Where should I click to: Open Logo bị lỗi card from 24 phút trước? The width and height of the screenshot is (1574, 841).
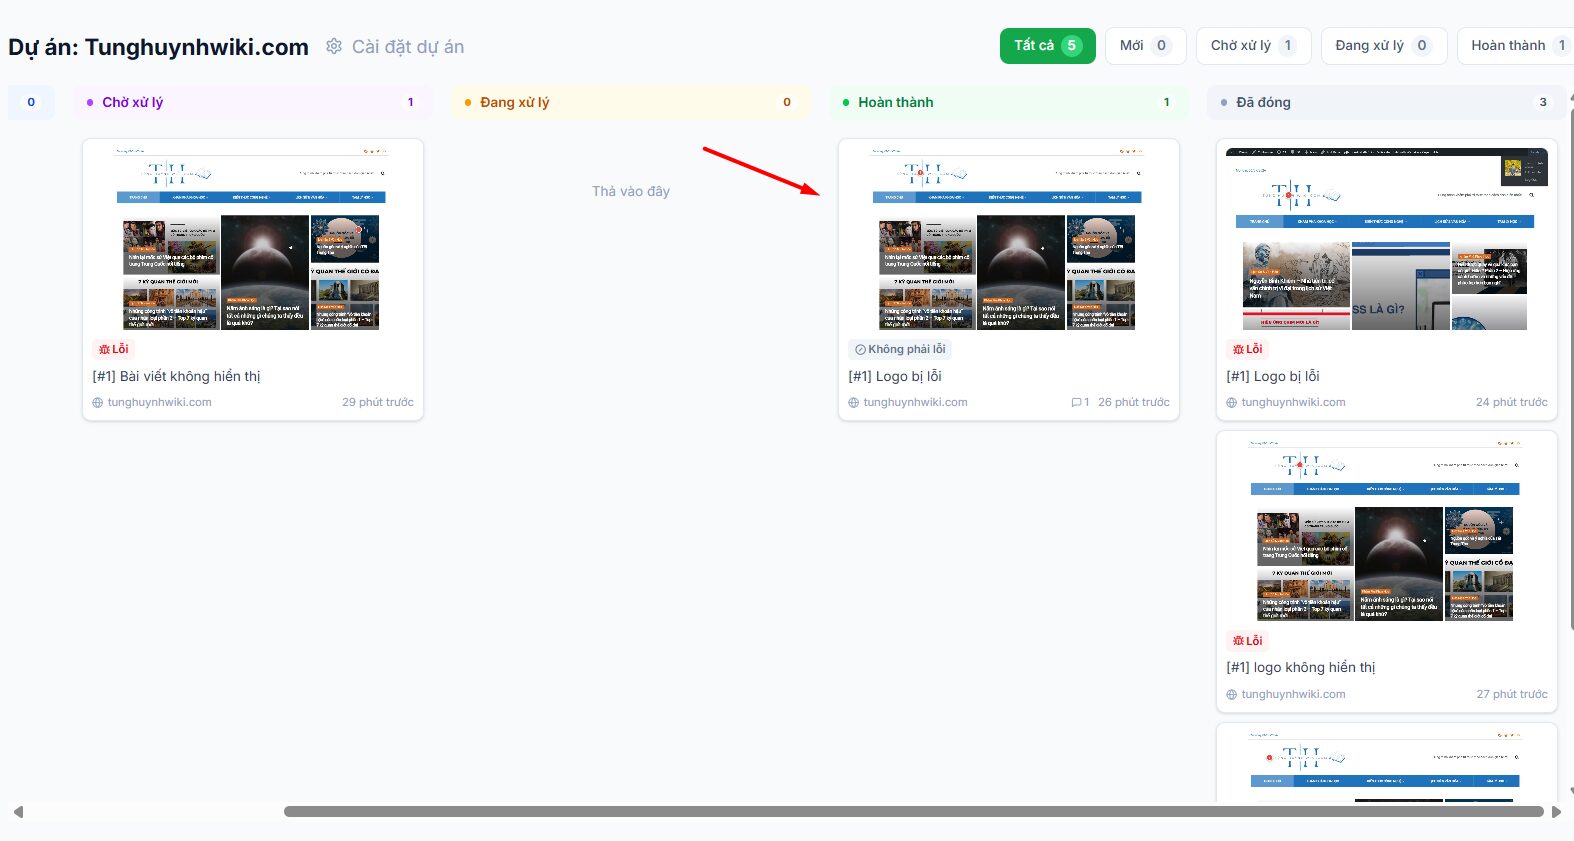pos(1273,376)
